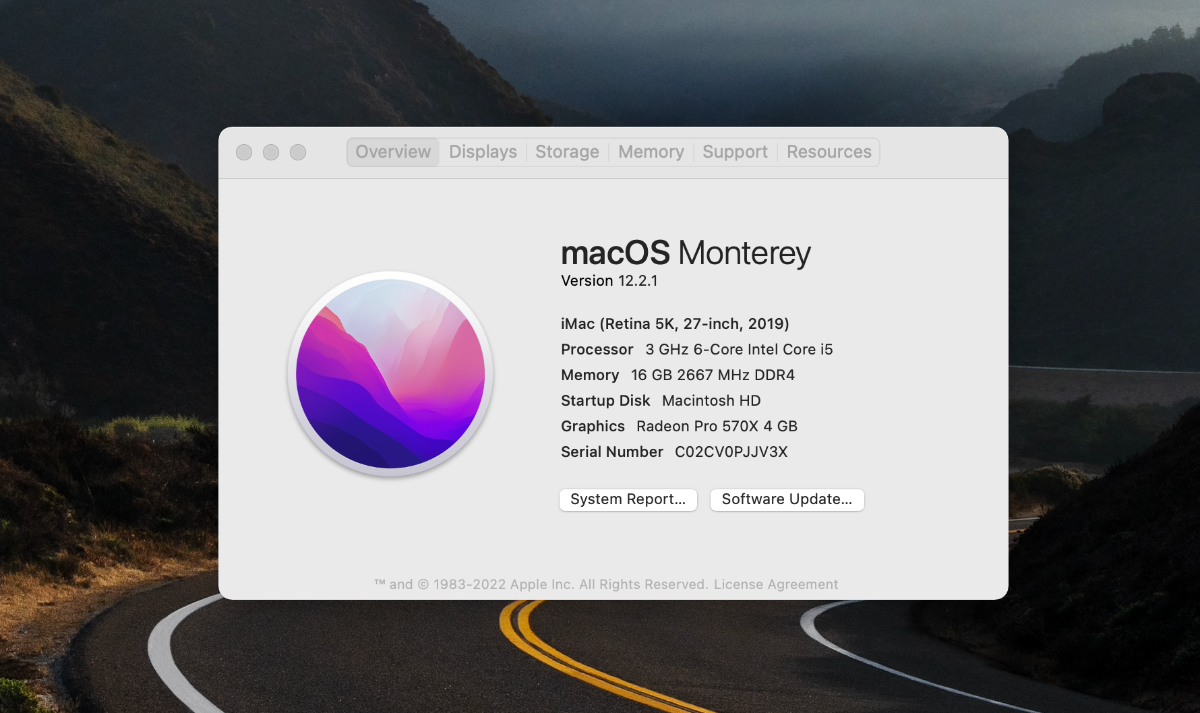Image resolution: width=1200 pixels, height=713 pixels.
Task: Minimize the About This Mac window
Action: [x=271, y=152]
